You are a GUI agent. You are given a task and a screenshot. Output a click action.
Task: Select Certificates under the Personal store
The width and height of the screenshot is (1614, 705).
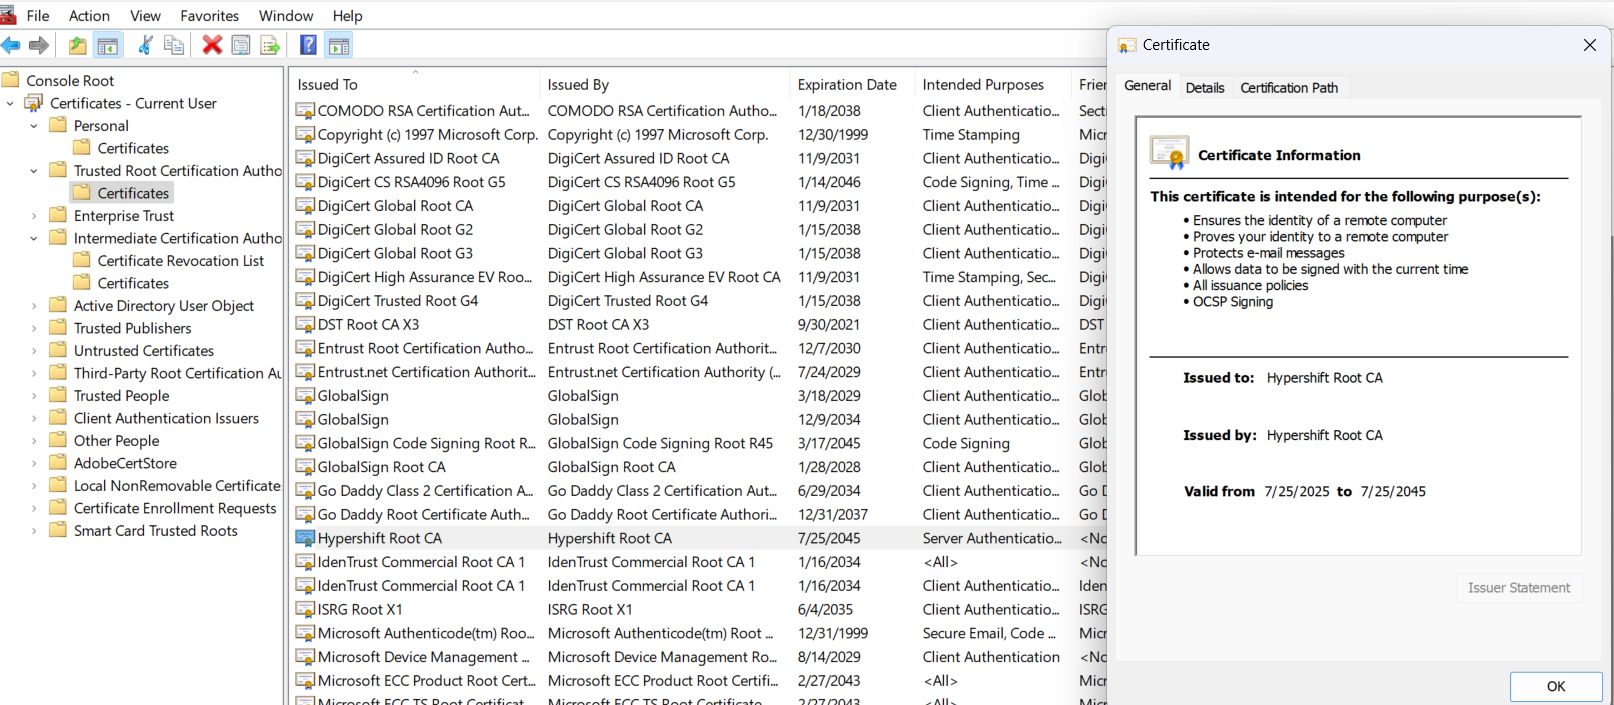(133, 148)
